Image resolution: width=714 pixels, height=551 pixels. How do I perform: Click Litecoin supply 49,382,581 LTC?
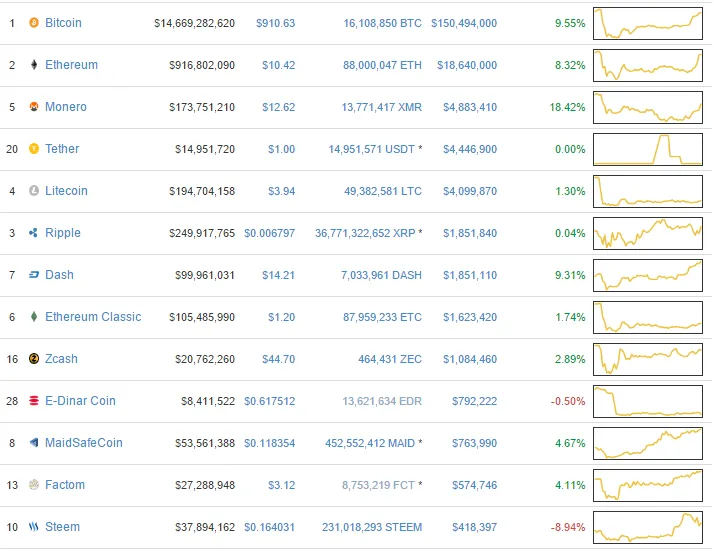pyautogui.click(x=383, y=191)
